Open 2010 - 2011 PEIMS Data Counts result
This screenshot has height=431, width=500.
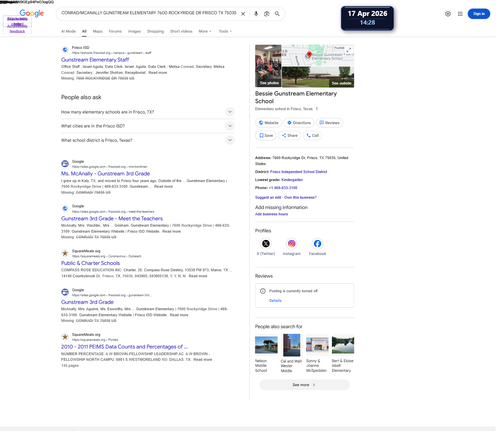[124, 347]
